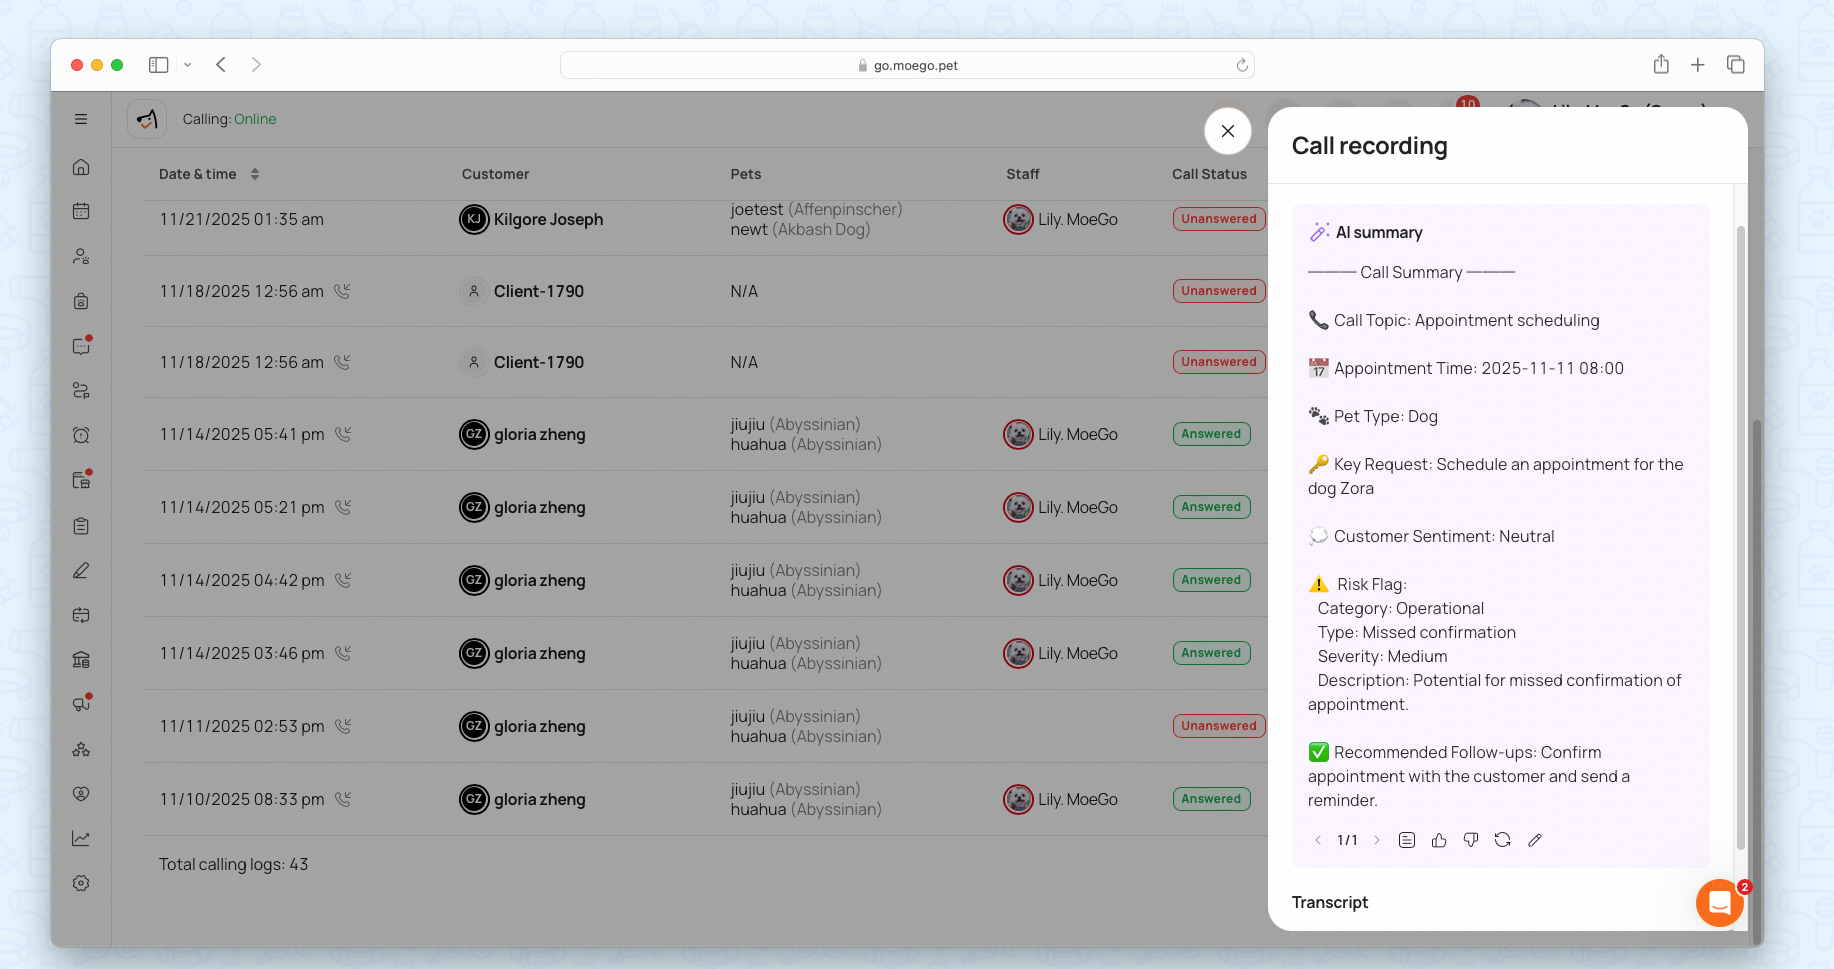Edit the AI summary with pencil icon
Screen dimensions: 1834x969
1535,840
